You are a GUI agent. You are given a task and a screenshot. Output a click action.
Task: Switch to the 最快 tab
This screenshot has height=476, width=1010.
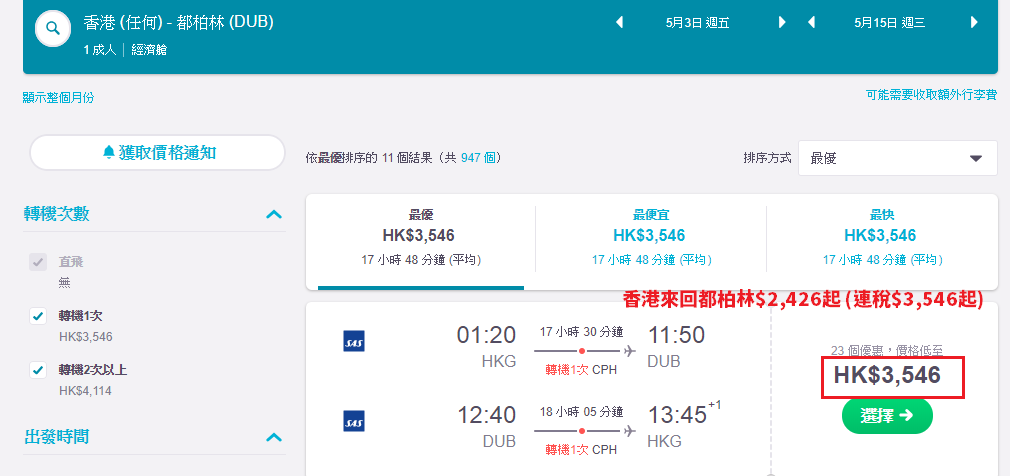[x=880, y=237]
